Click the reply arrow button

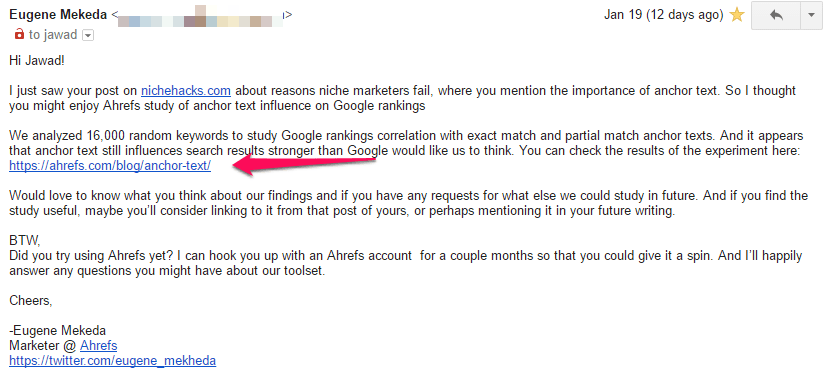pos(776,15)
